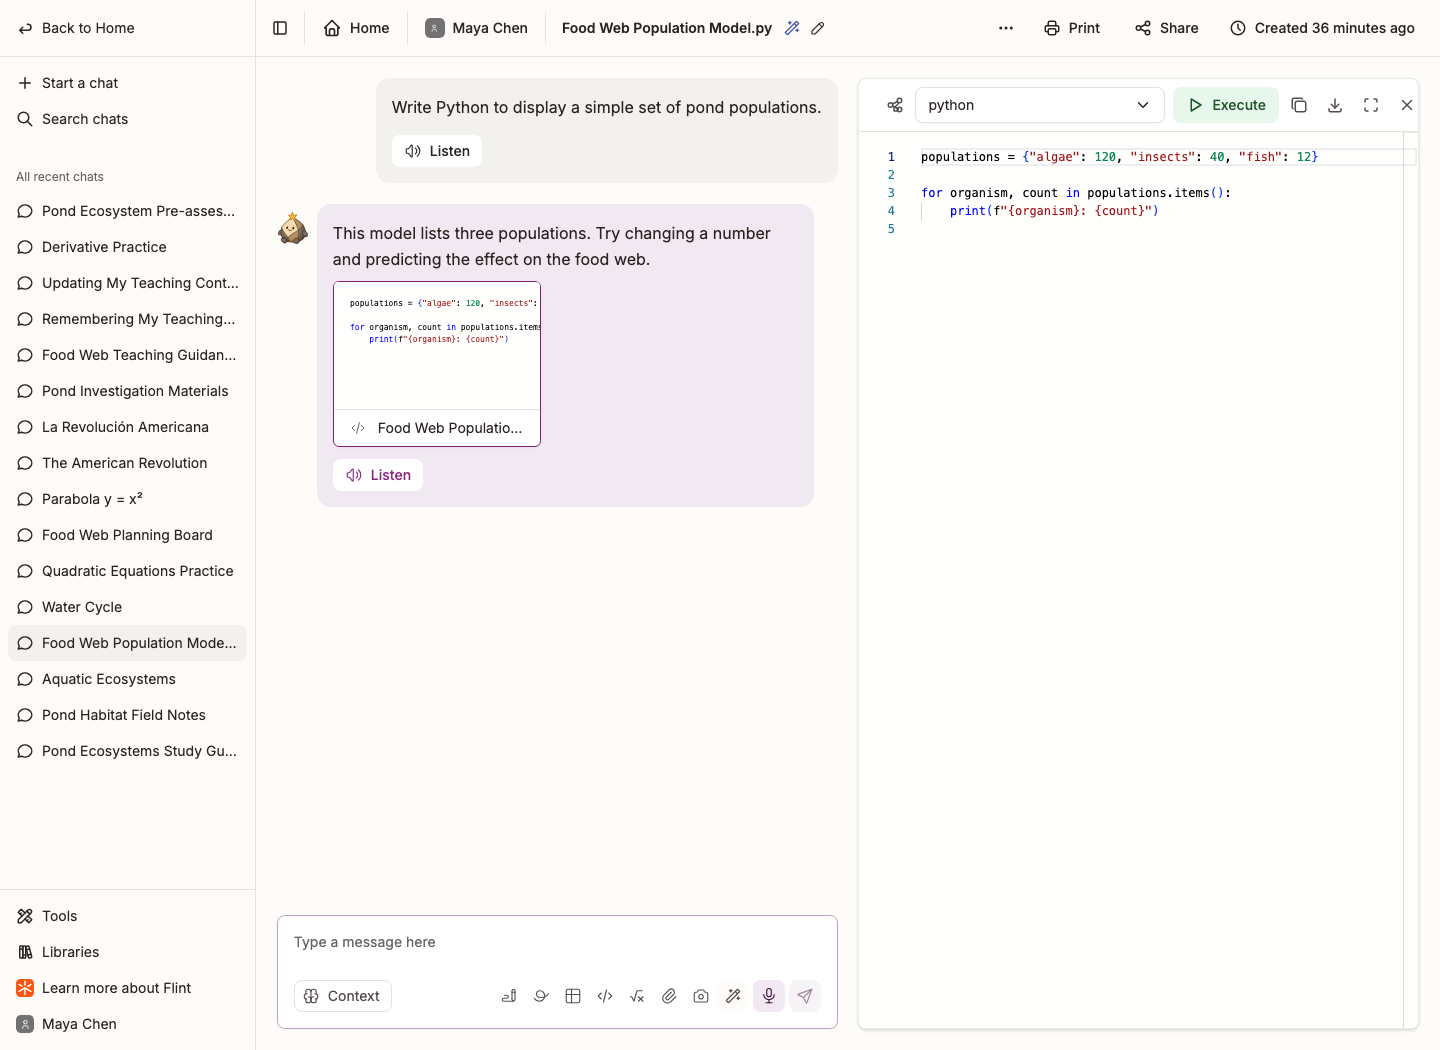Open Derivative Practice chat
Screen dimensions: 1440x1050
(127, 247)
